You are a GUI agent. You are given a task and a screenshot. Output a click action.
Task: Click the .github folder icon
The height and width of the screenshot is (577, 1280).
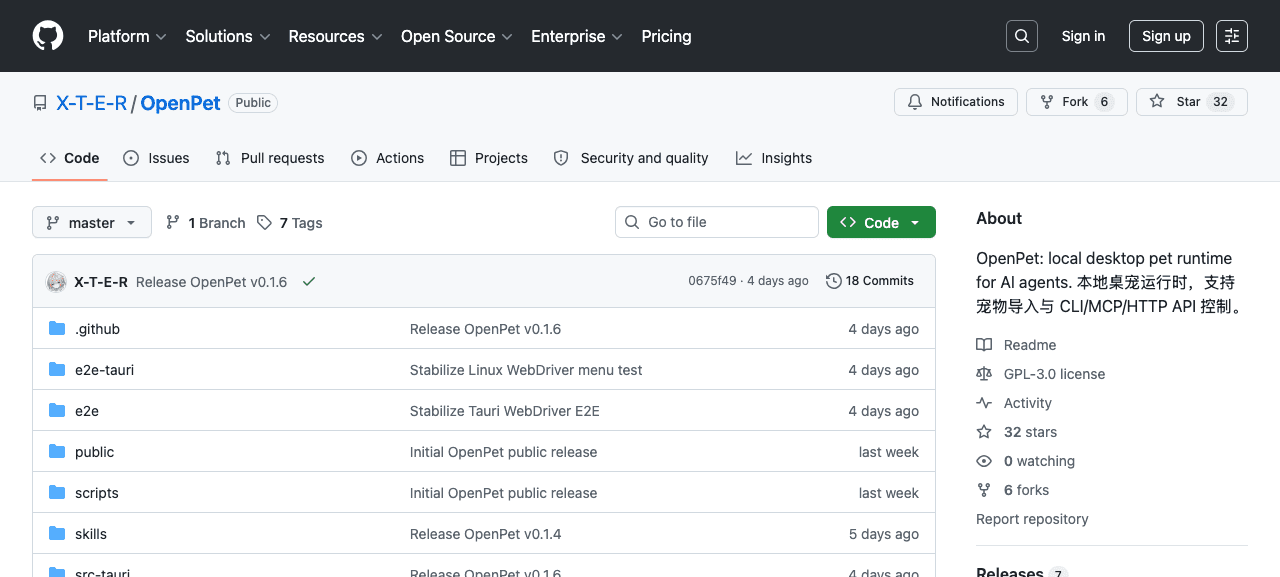(57, 329)
